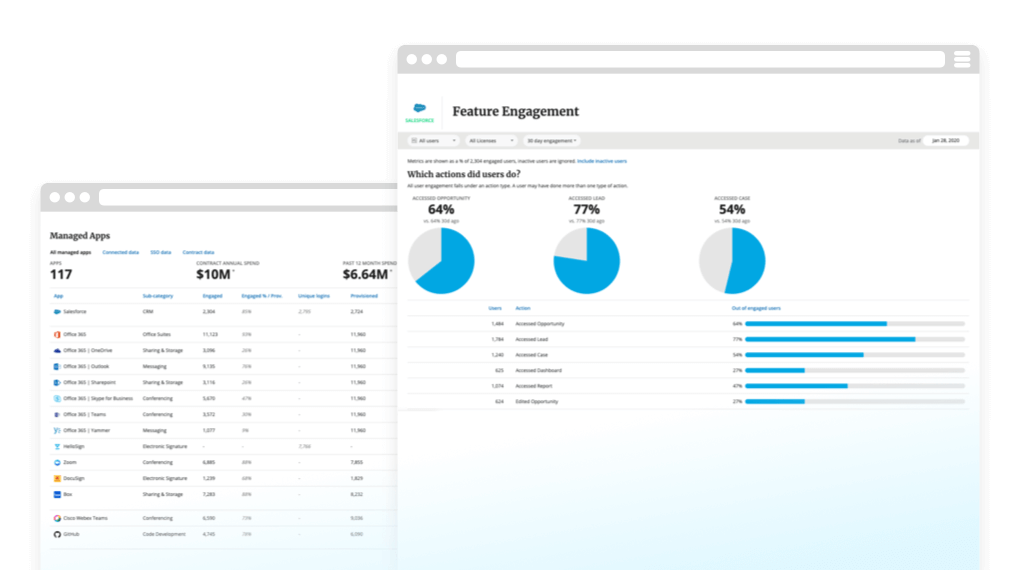The height and width of the screenshot is (570, 1020).
Task: Open the All Licenses filter dropdown
Action: [x=491, y=141]
